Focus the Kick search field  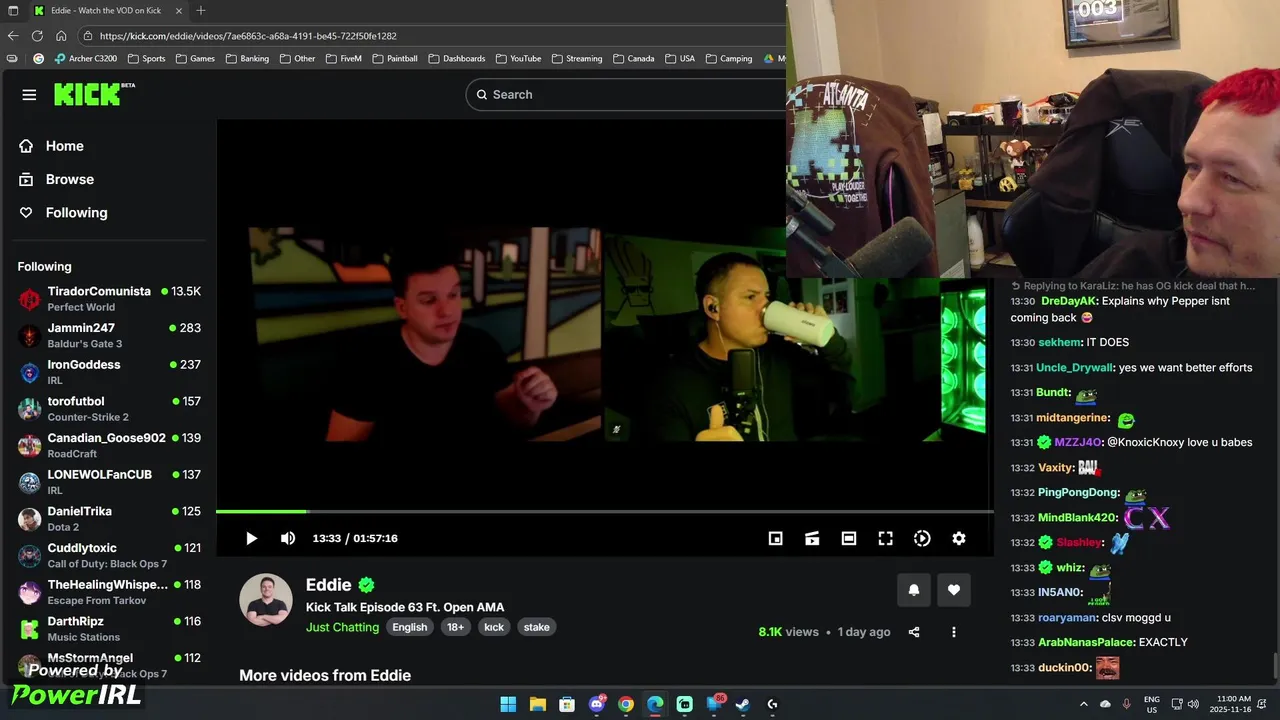click(626, 94)
